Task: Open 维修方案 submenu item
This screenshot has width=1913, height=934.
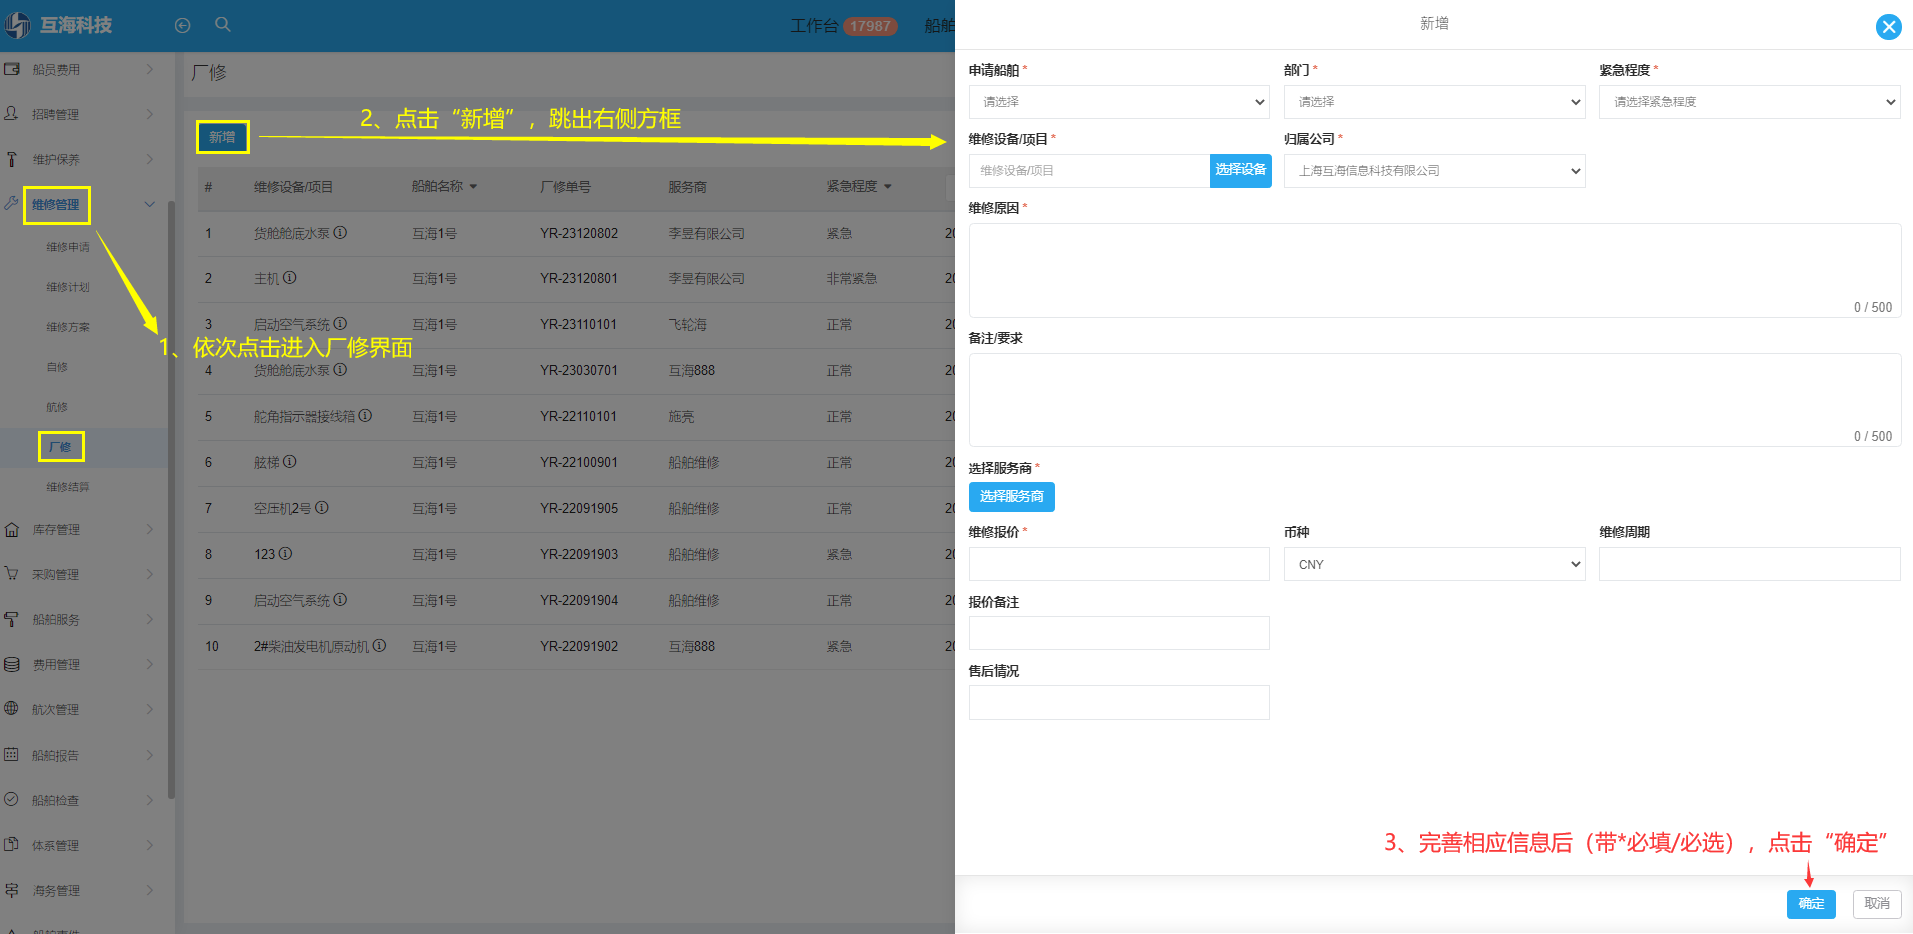Action: (x=68, y=327)
